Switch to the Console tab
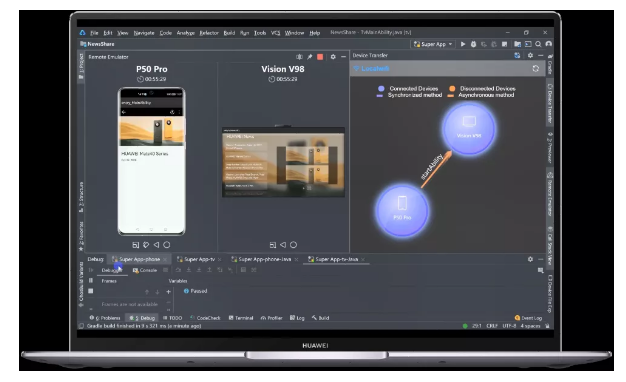The height and width of the screenshot is (382, 626). pos(145,270)
